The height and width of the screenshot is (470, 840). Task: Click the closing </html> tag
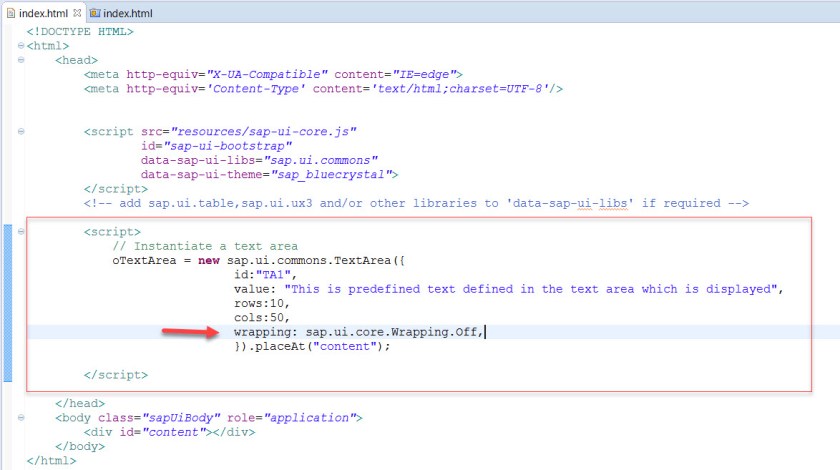51,461
